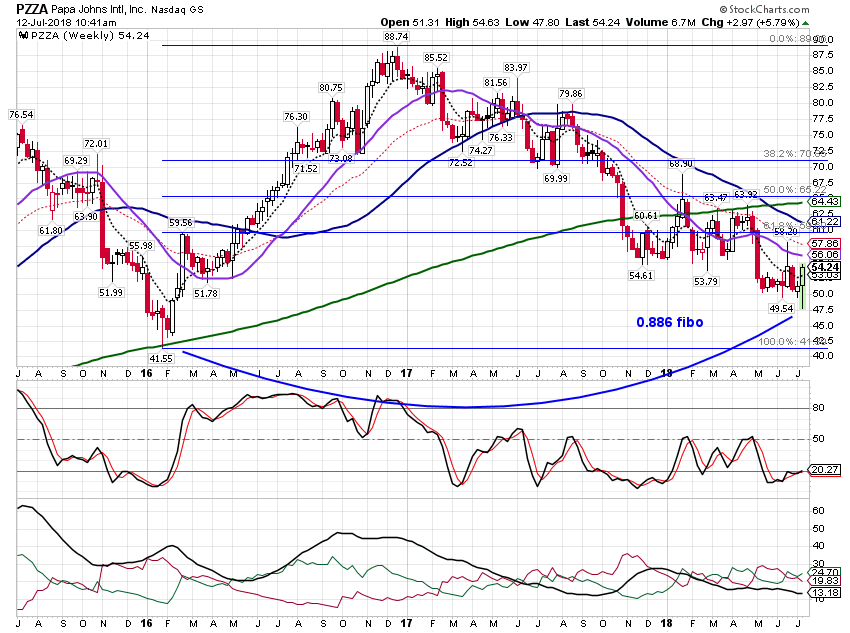Click the 59.56 price label
Screen dimensions: 850x633
(181, 223)
